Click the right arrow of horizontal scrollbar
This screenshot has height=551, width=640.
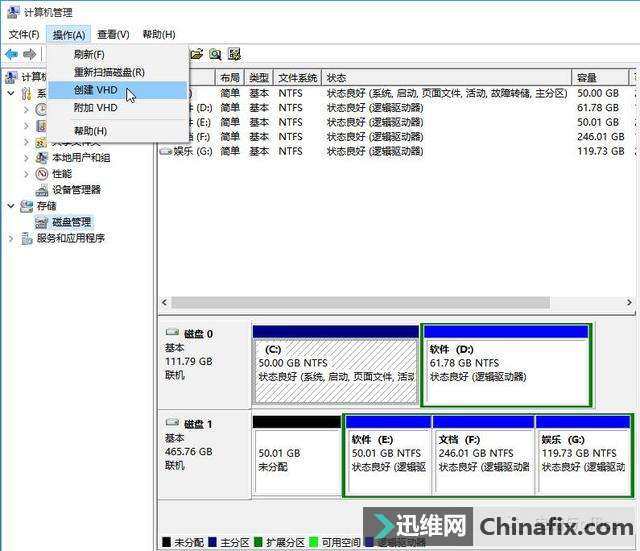(629, 302)
